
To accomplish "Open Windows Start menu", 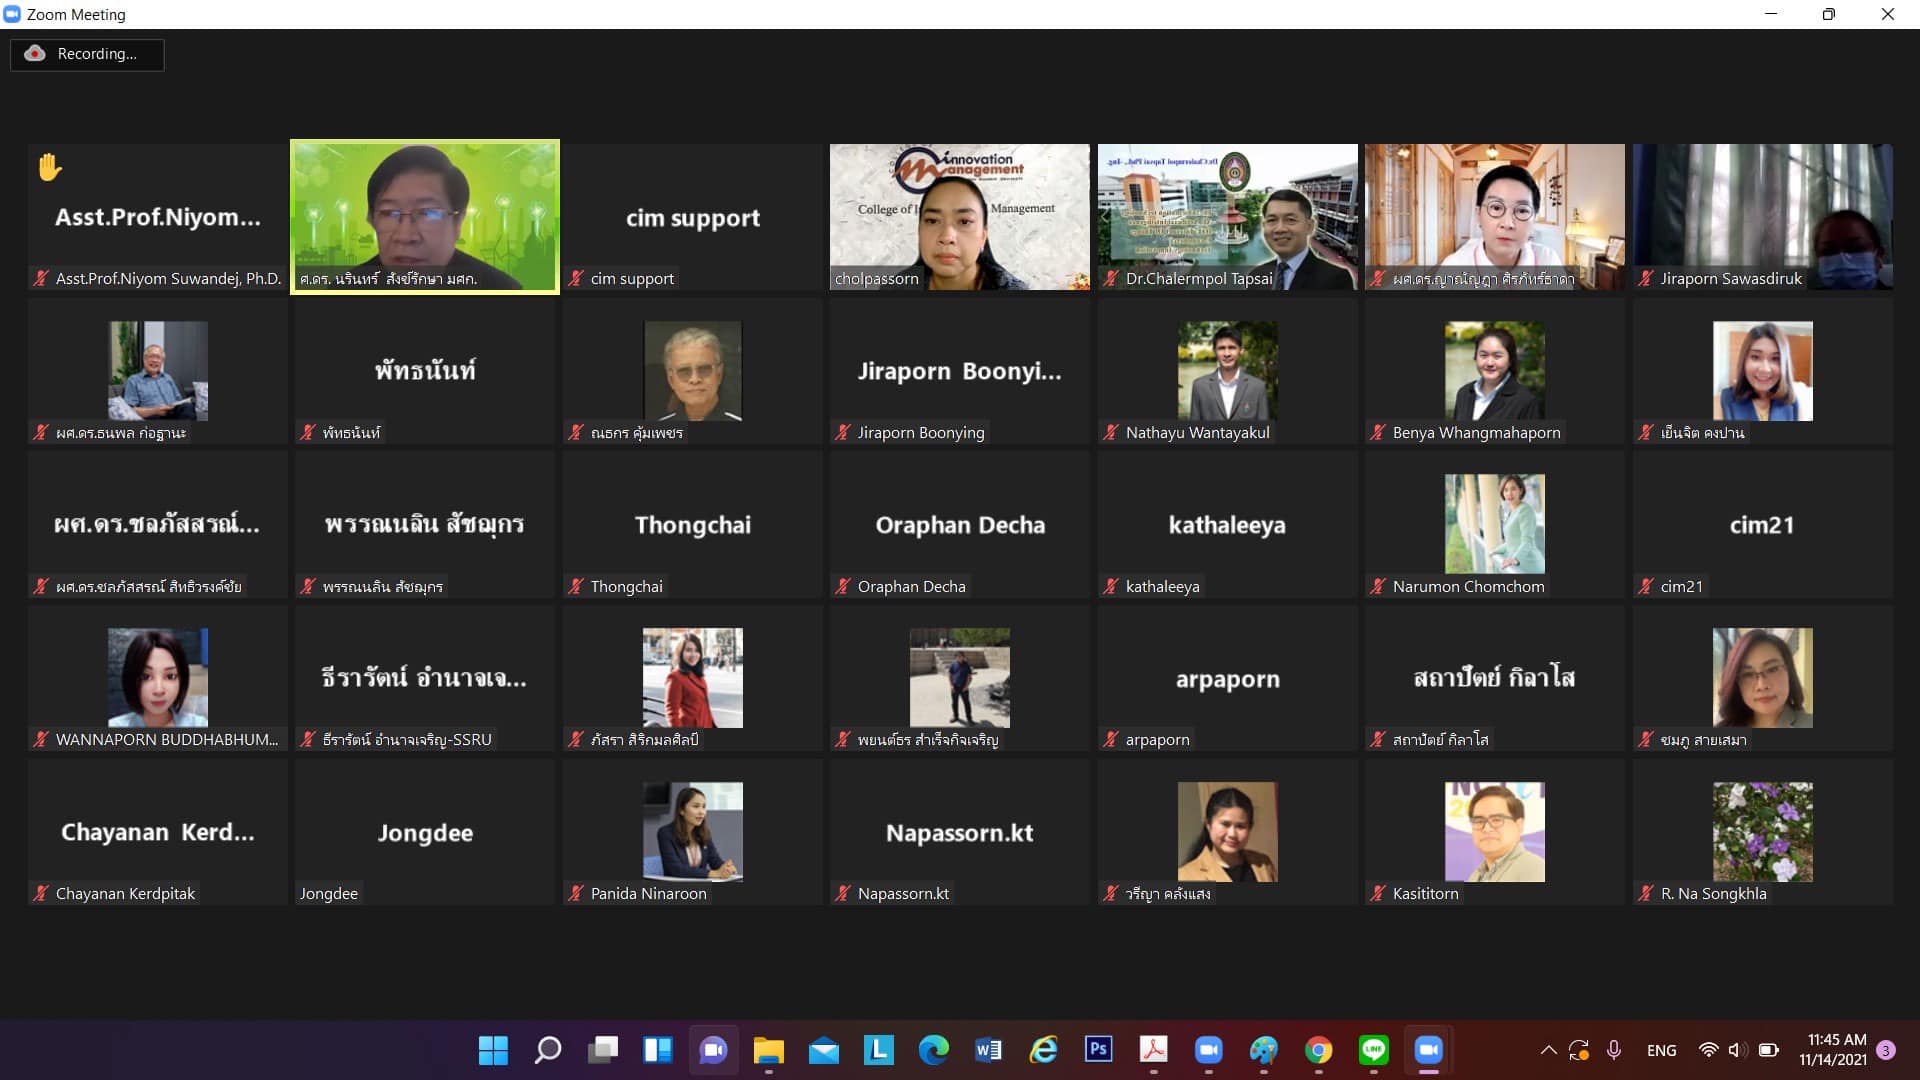I will (x=493, y=1050).
